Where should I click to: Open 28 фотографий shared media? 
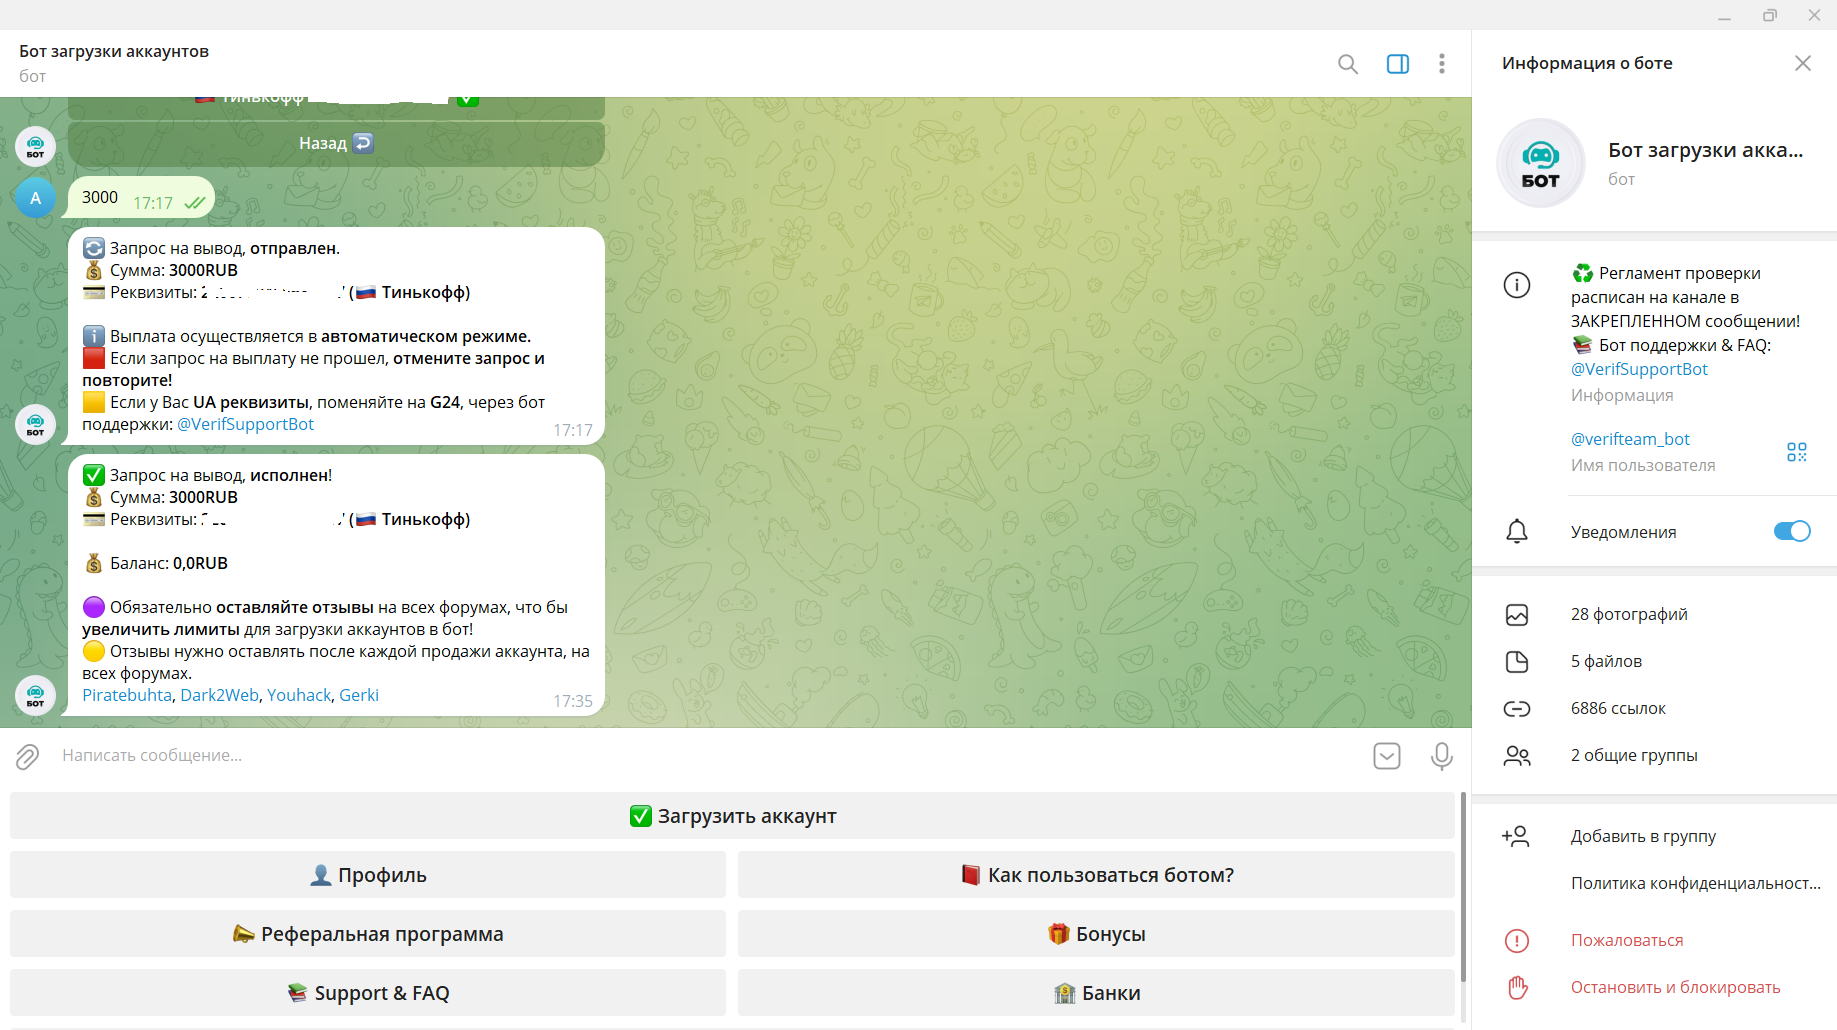1628,614
